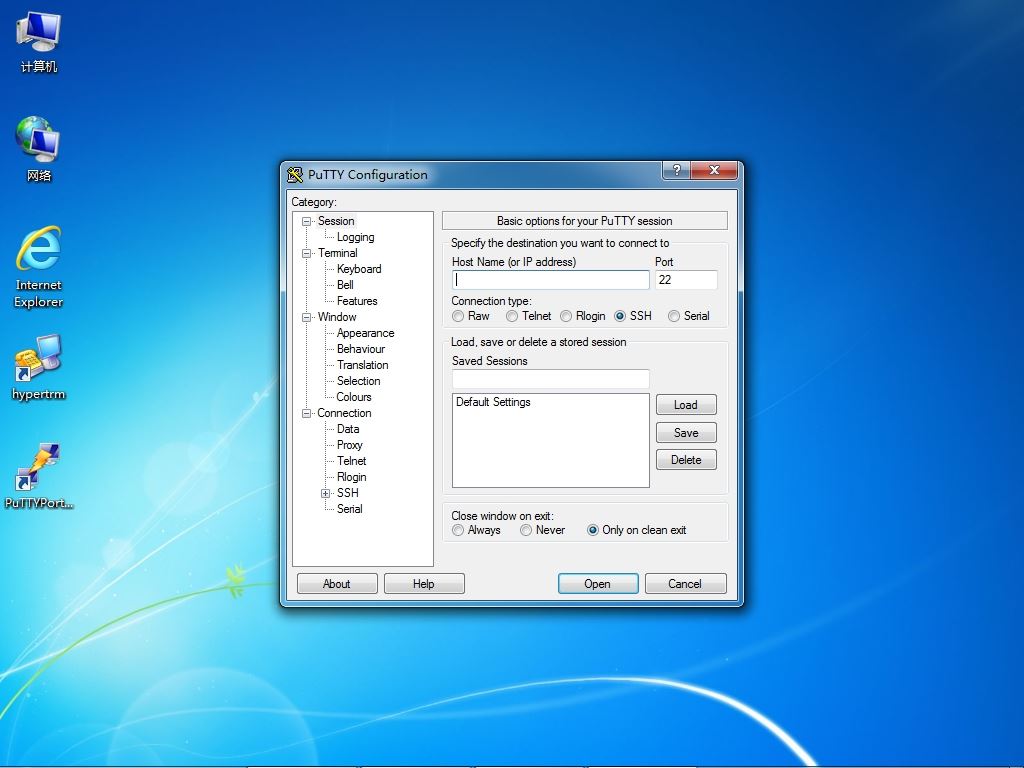Image resolution: width=1024 pixels, height=768 pixels.
Task: Click the Port number field
Action: (x=686, y=280)
